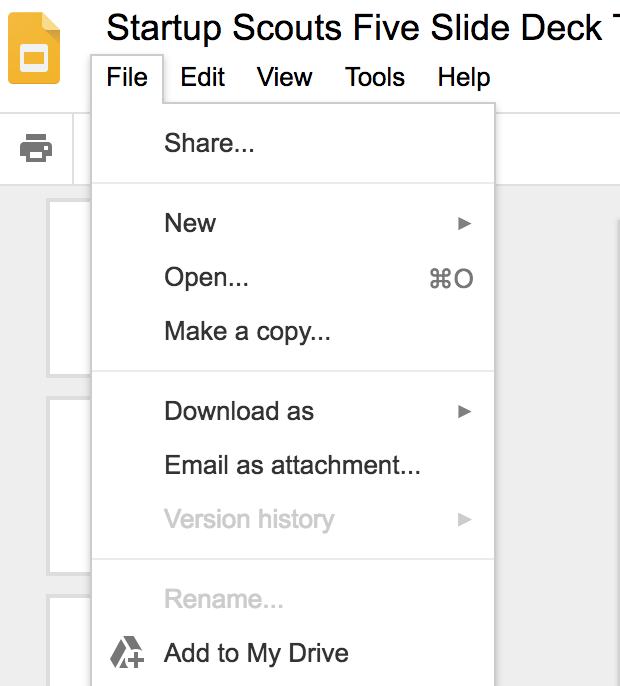Select the third slide thumbnail
620x686 pixels.
pyautogui.click(x=68, y=640)
